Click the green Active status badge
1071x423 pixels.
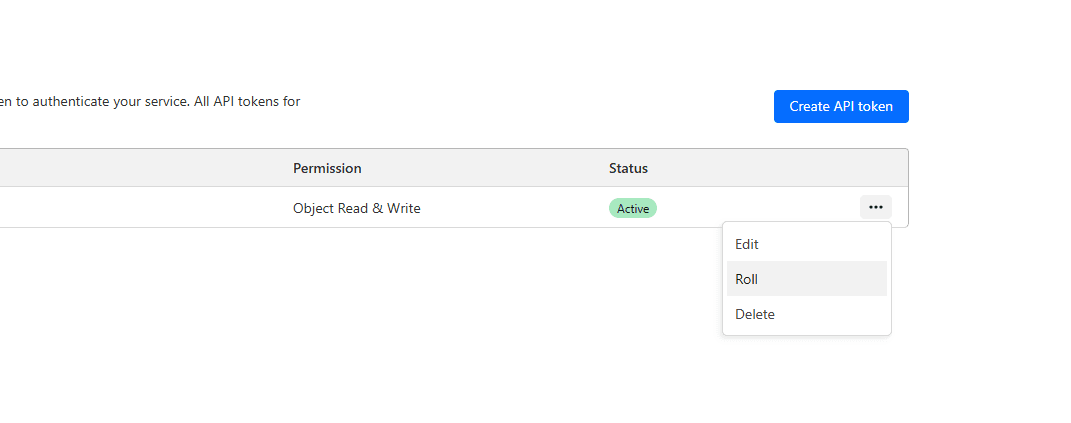click(632, 208)
